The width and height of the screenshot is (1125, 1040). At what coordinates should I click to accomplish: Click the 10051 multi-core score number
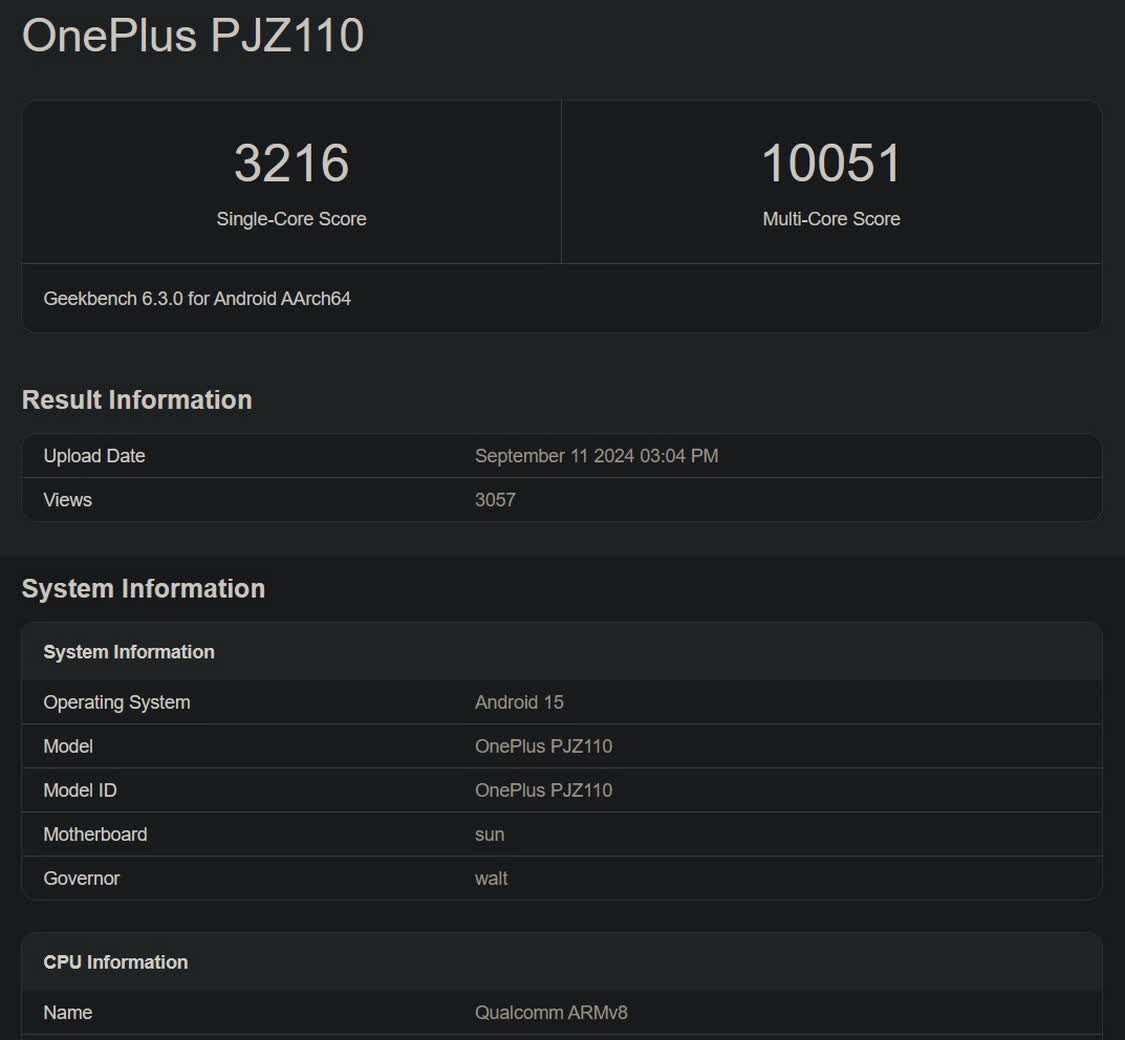pyautogui.click(x=831, y=163)
